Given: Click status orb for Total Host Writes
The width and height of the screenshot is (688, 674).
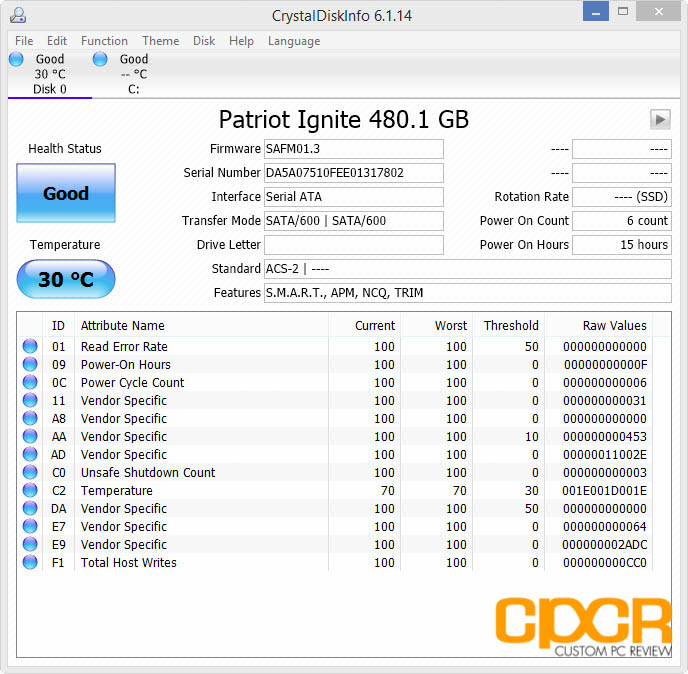Looking at the screenshot, I should pos(30,562).
